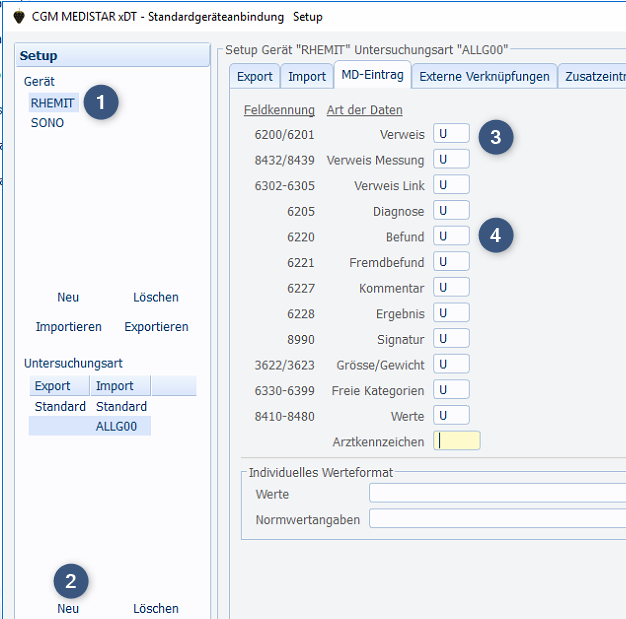Click the Verweis input field

coord(452,134)
